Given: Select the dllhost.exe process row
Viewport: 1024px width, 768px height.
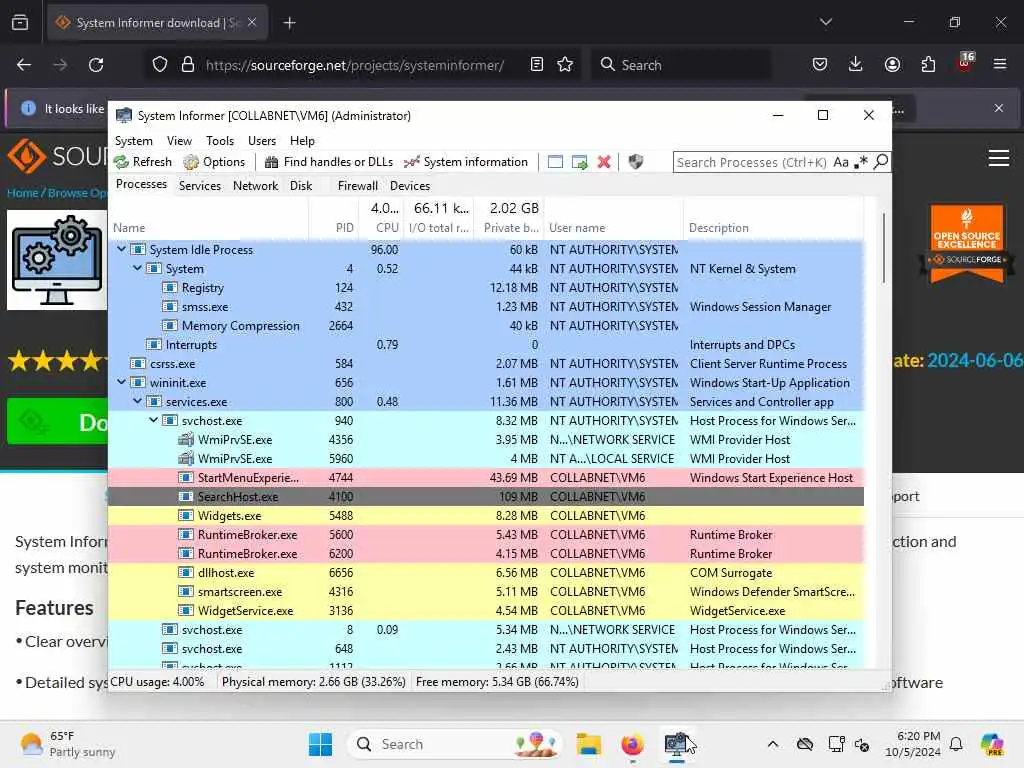Looking at the screenshot, I should point(486,572).
